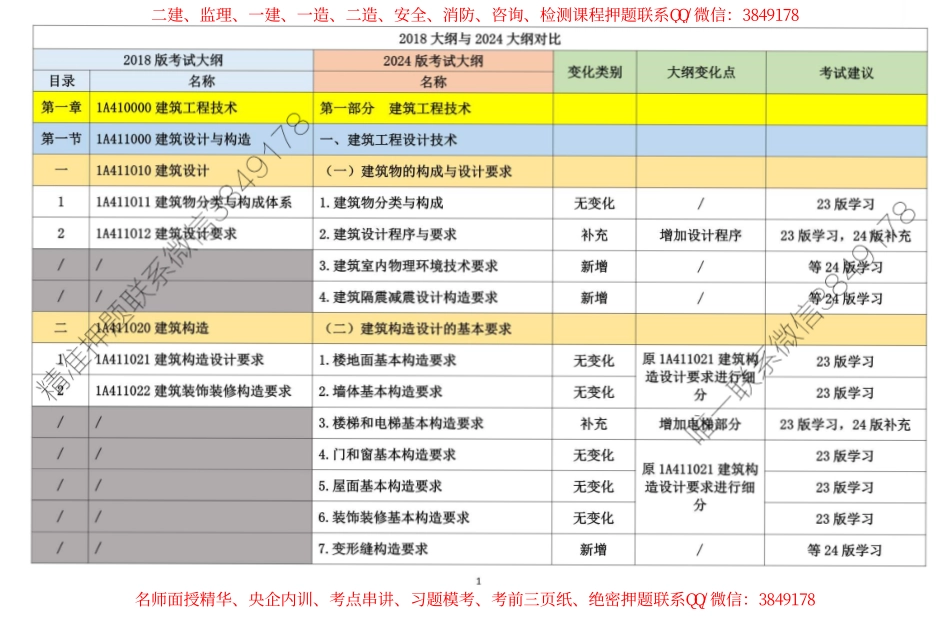Select "名称" under the 2024 syllabus header
The image size is (950, 625).
433,82
